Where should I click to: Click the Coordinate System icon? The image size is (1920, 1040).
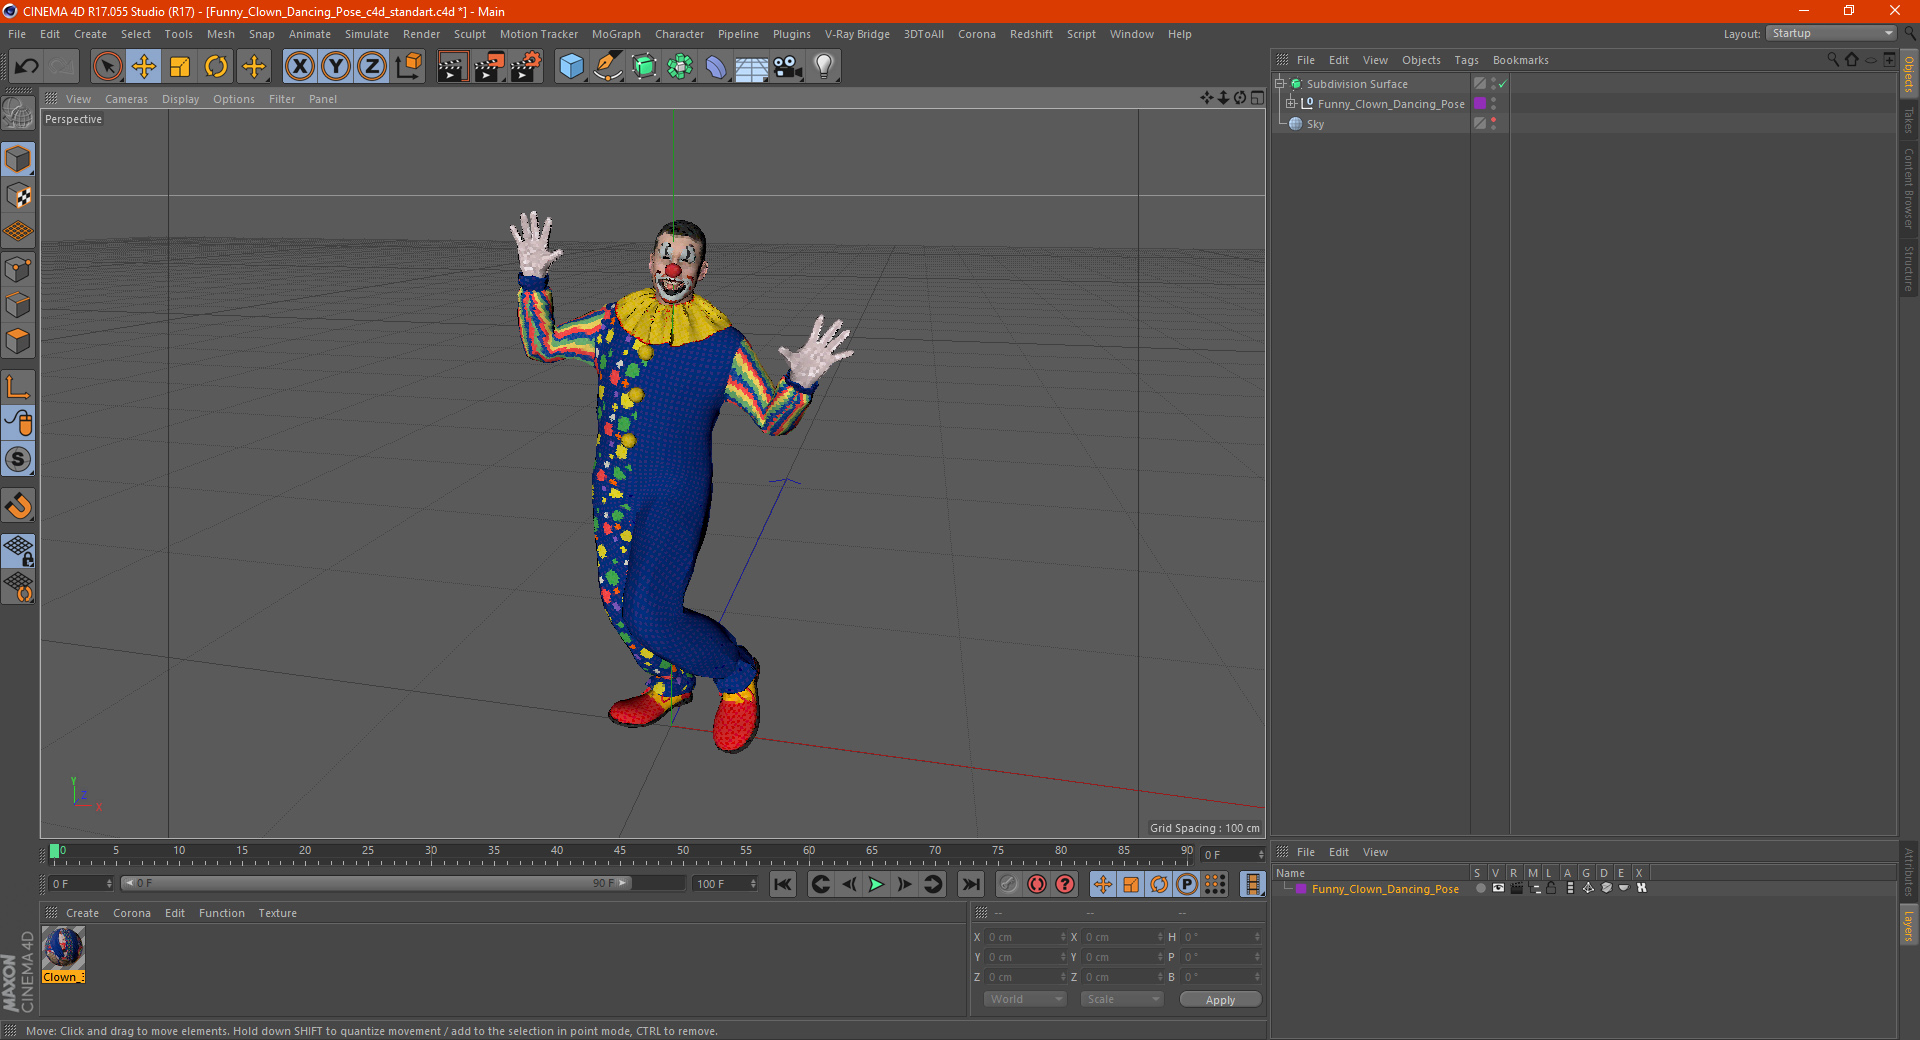point(409,67)
